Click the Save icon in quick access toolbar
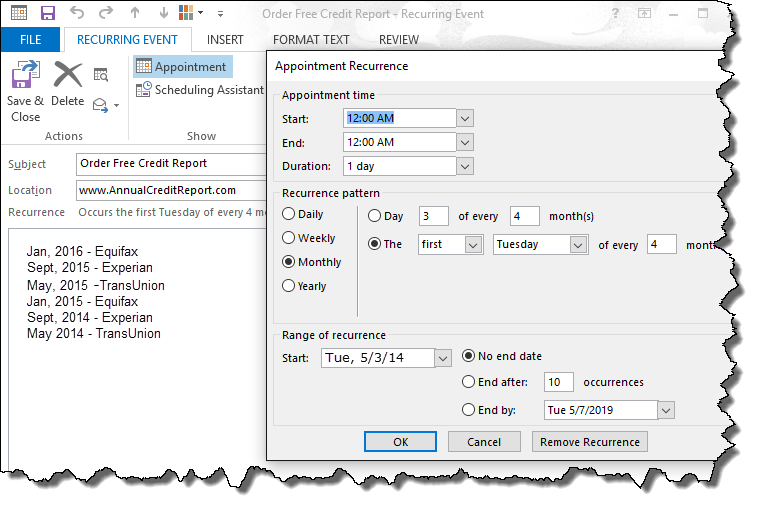The image size is (761, 510). point(47,14)
